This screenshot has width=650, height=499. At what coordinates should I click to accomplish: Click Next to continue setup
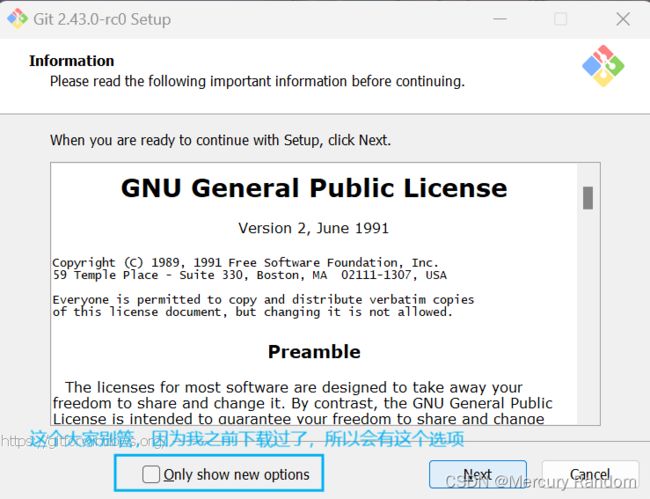[x=478, y=474]
